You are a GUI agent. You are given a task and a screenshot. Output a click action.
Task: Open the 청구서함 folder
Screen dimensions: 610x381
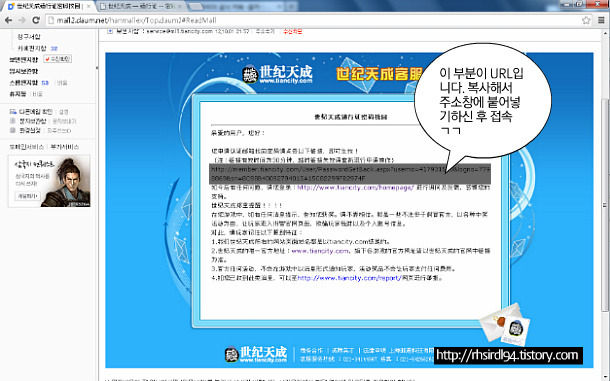pyautogui.click(x=29, y=37)
